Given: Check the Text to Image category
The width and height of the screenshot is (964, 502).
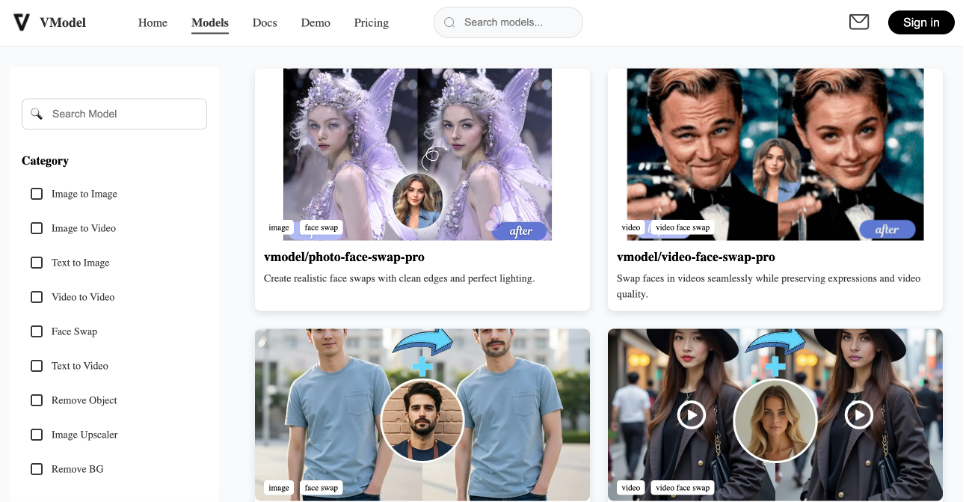Looking at the screenshot, I should [x=37, y=263].
